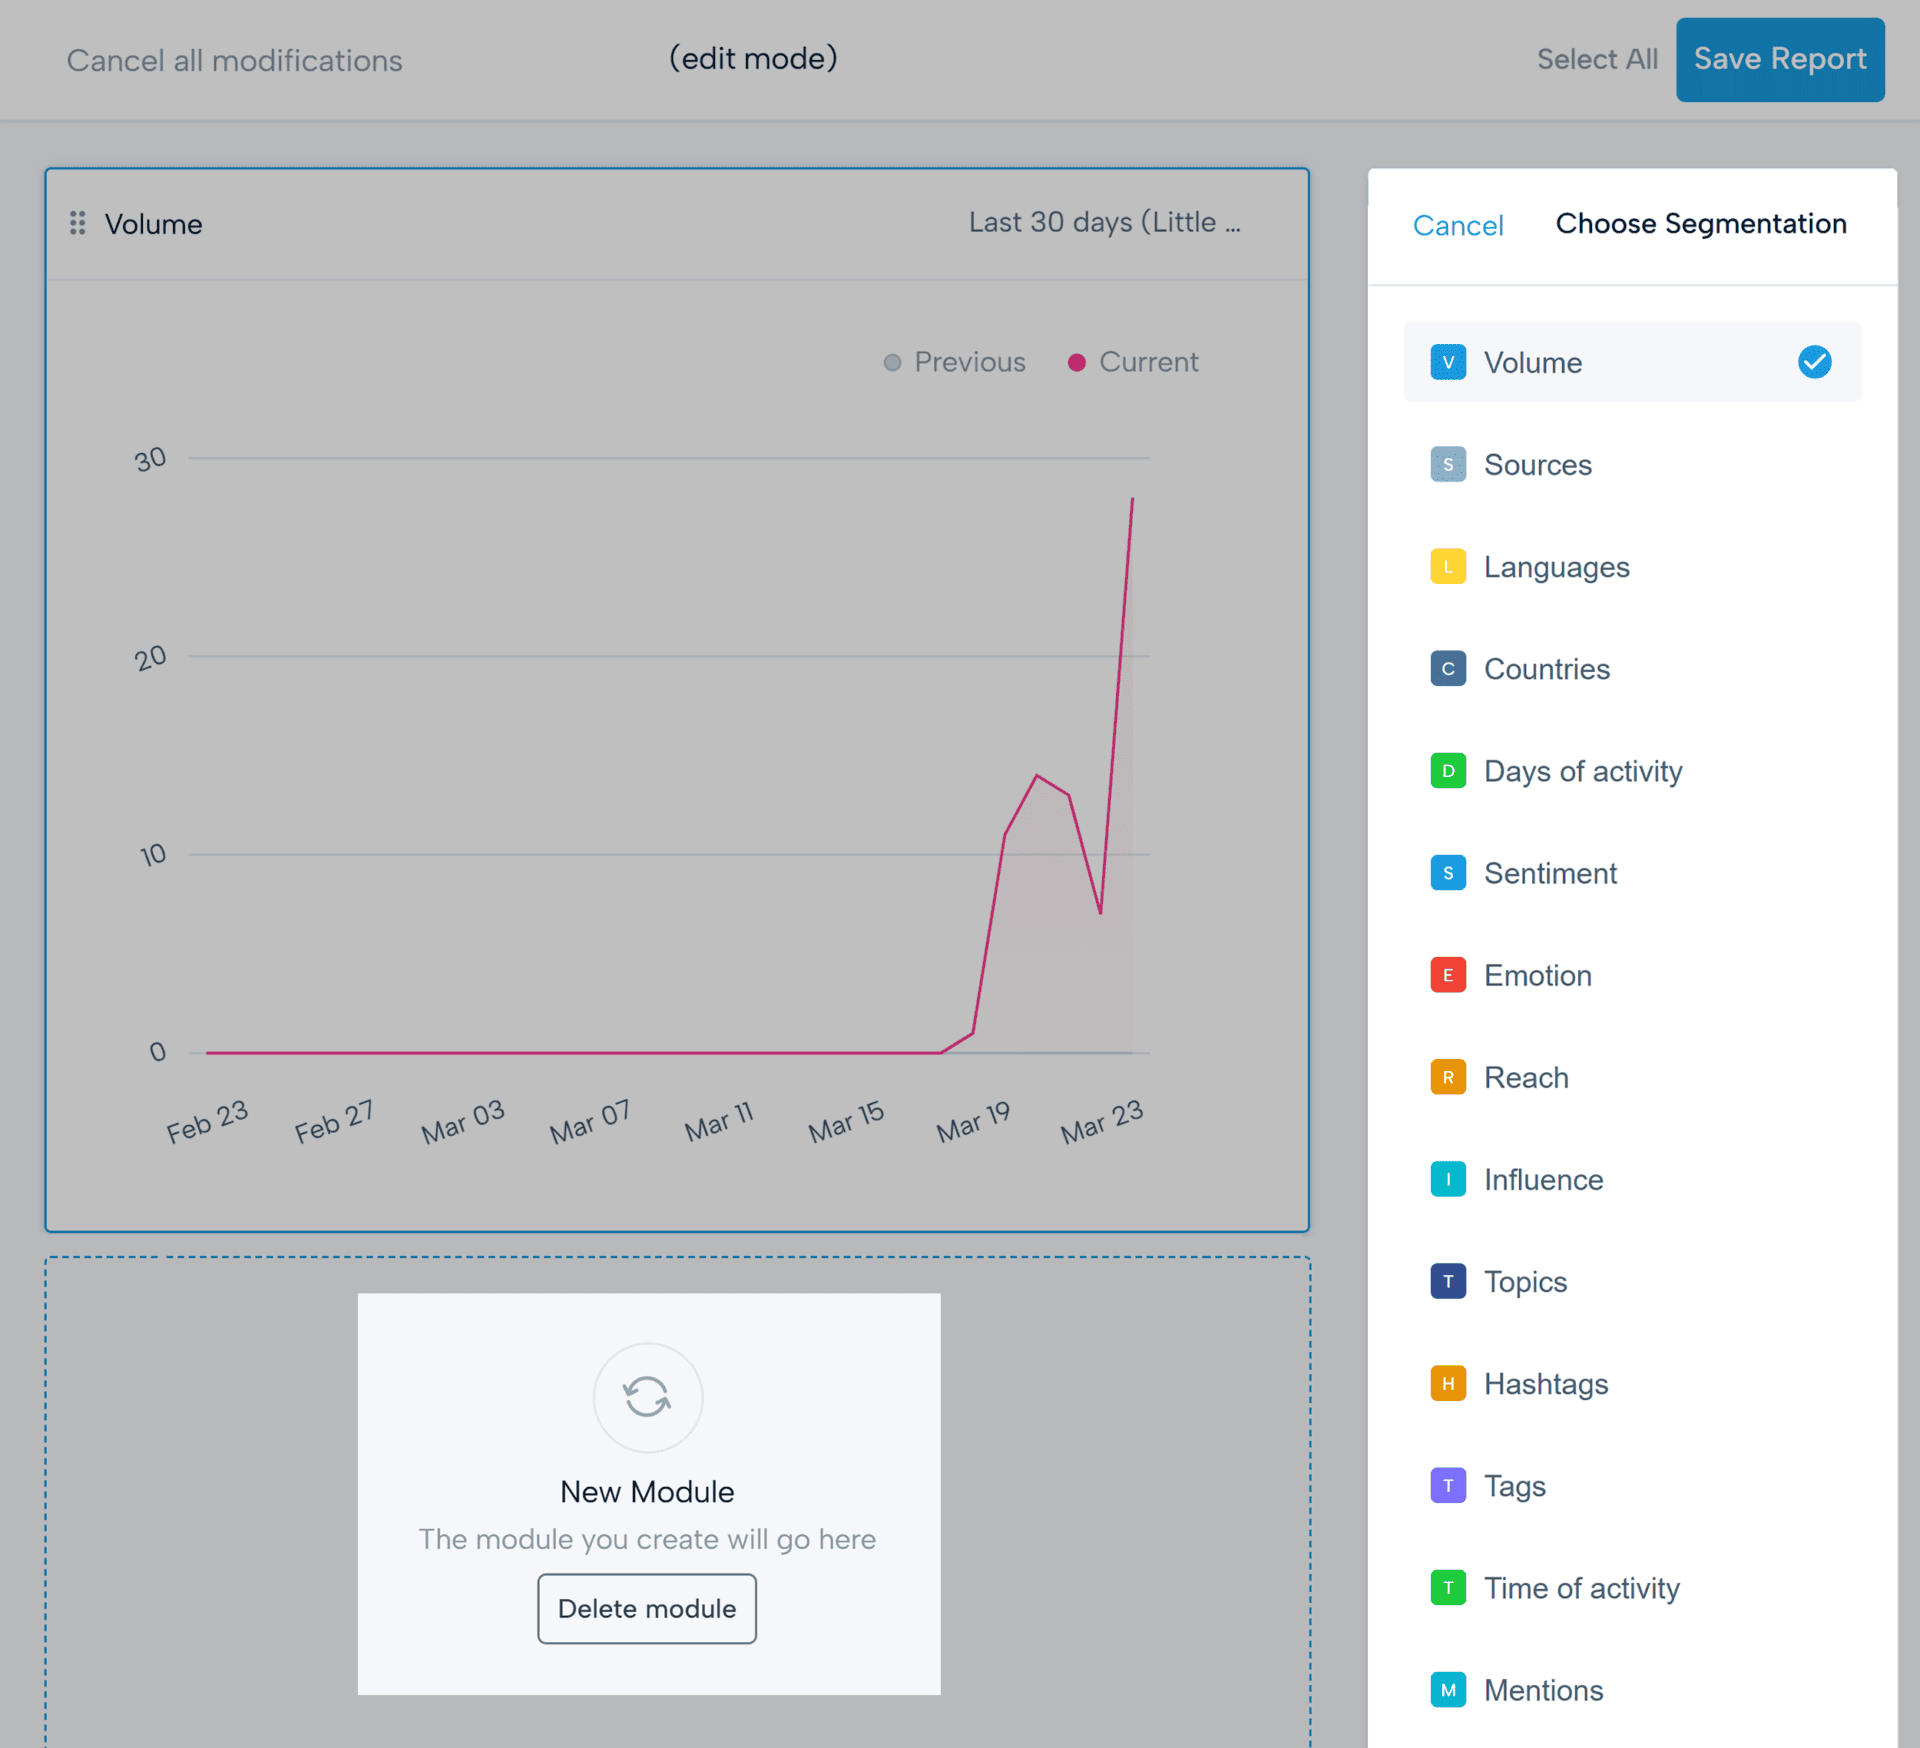Click the yellow L Languages icon

coord(1447,567)
